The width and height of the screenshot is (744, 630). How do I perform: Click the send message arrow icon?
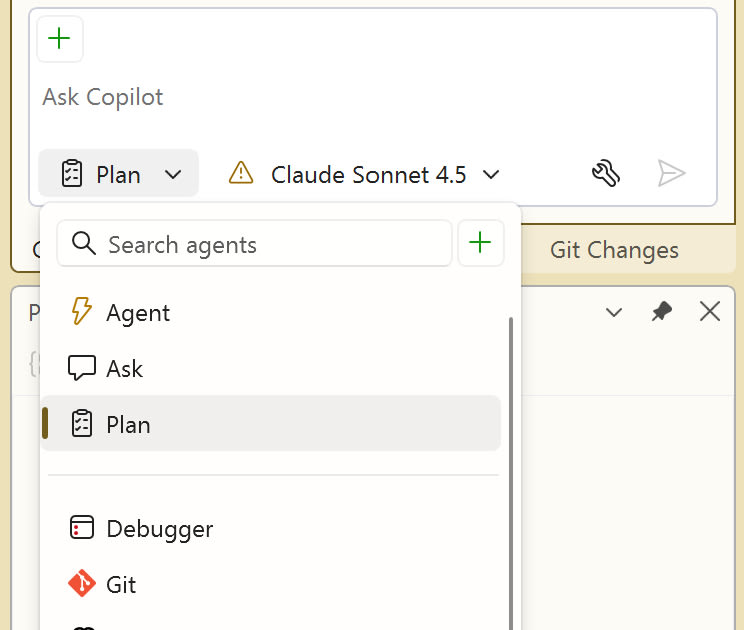pyautogui.click(x=671, y=173)
